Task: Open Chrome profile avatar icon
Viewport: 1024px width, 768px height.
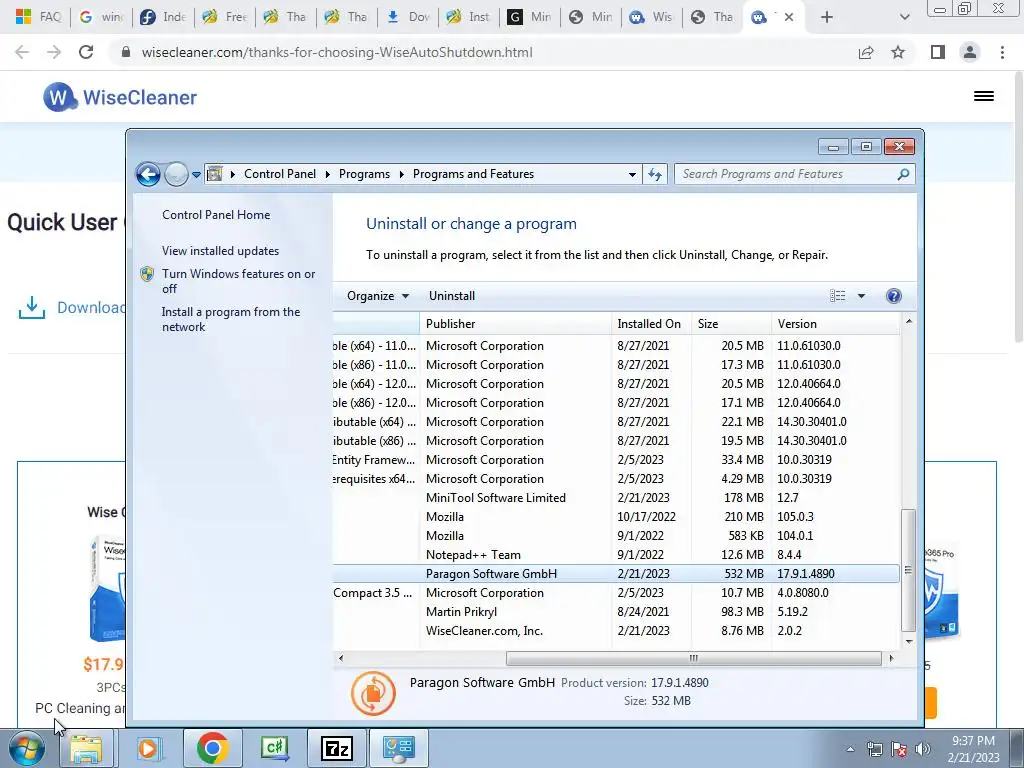Action: click(970, 52)
